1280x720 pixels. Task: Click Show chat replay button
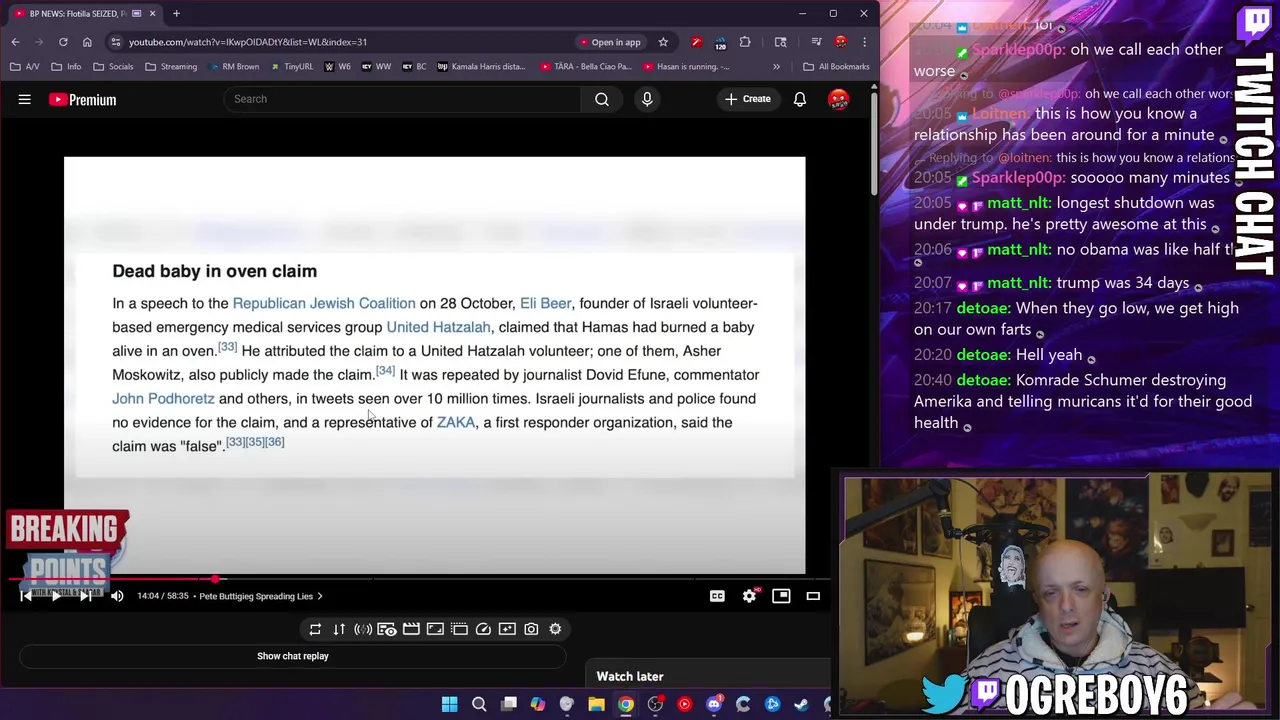pyautogui.click(x=292, y=656)
